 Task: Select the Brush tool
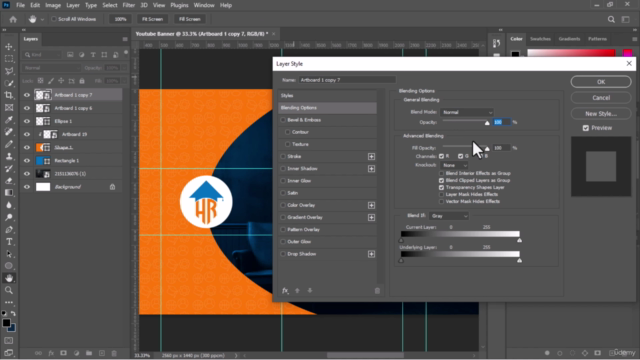(9, 144)
